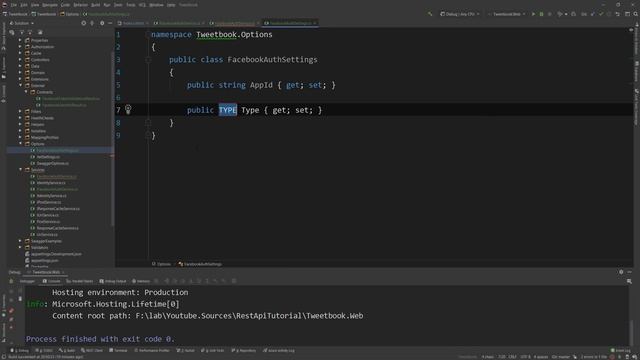
Task: Click locate-in-solution target icon
Action: click(x=84, y=23)
